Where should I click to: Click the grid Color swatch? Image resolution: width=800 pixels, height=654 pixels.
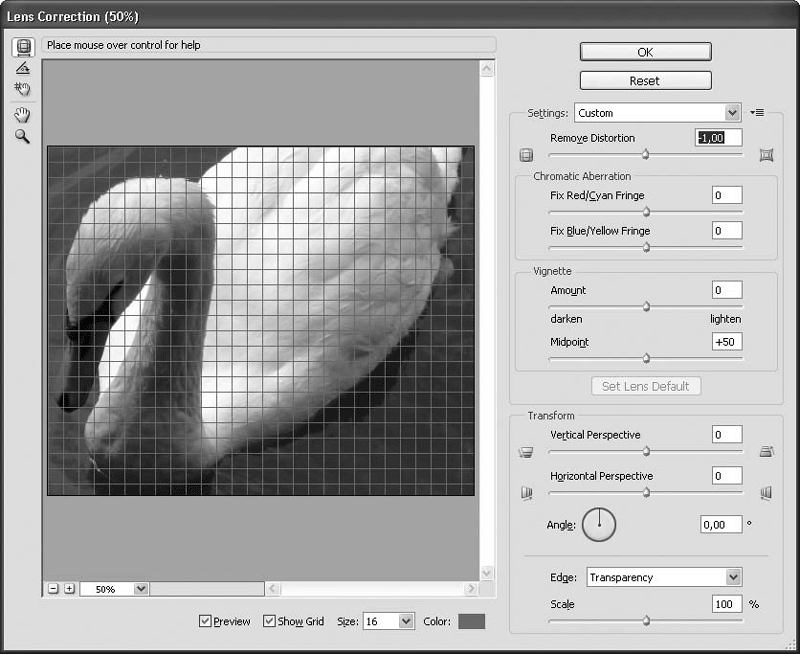click(471, 621)
